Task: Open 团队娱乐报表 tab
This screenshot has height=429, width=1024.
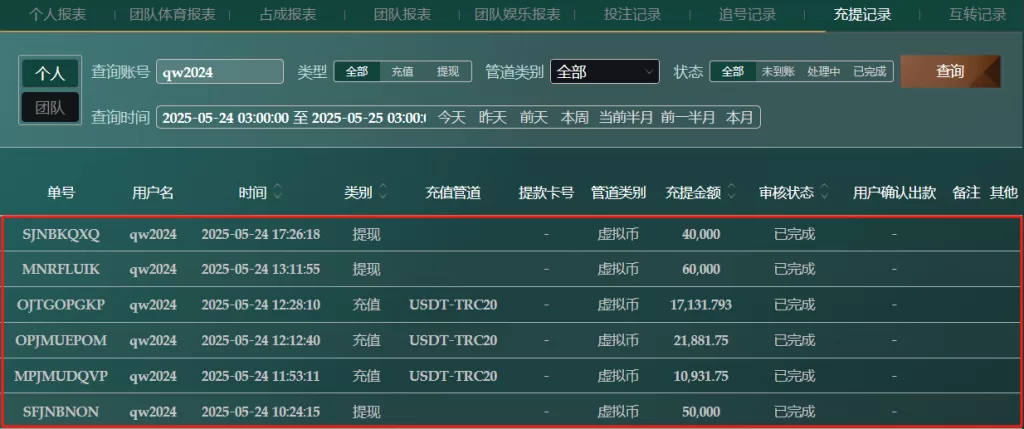Action: (x=517, y=14)
